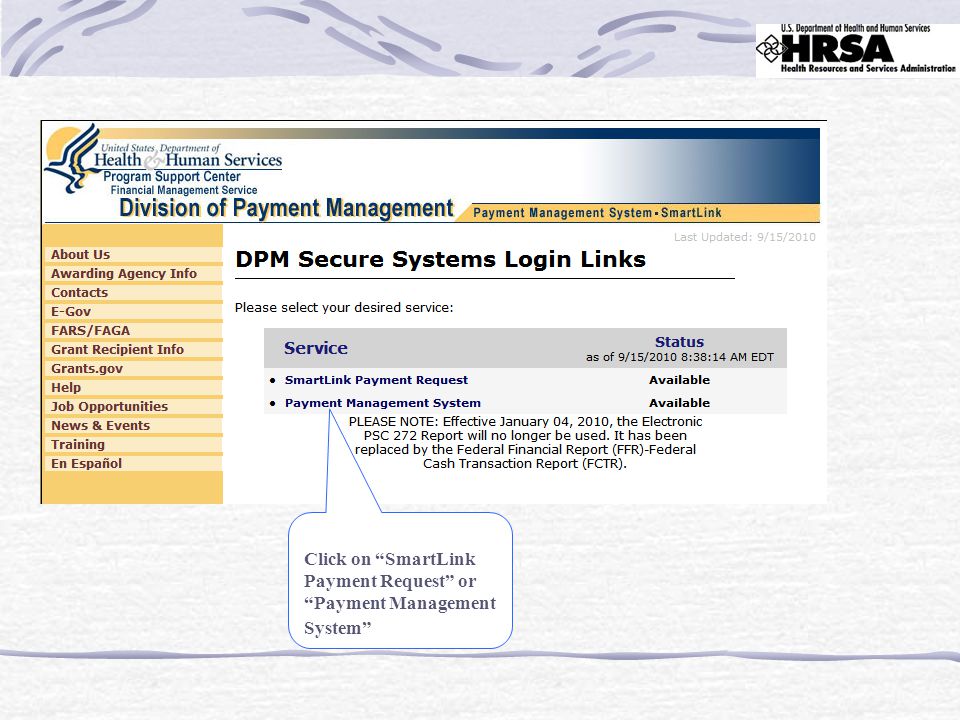Open the Payment Management System link
Screen dimensions: 960x720
pyautogui.click(x=383, y=403)
